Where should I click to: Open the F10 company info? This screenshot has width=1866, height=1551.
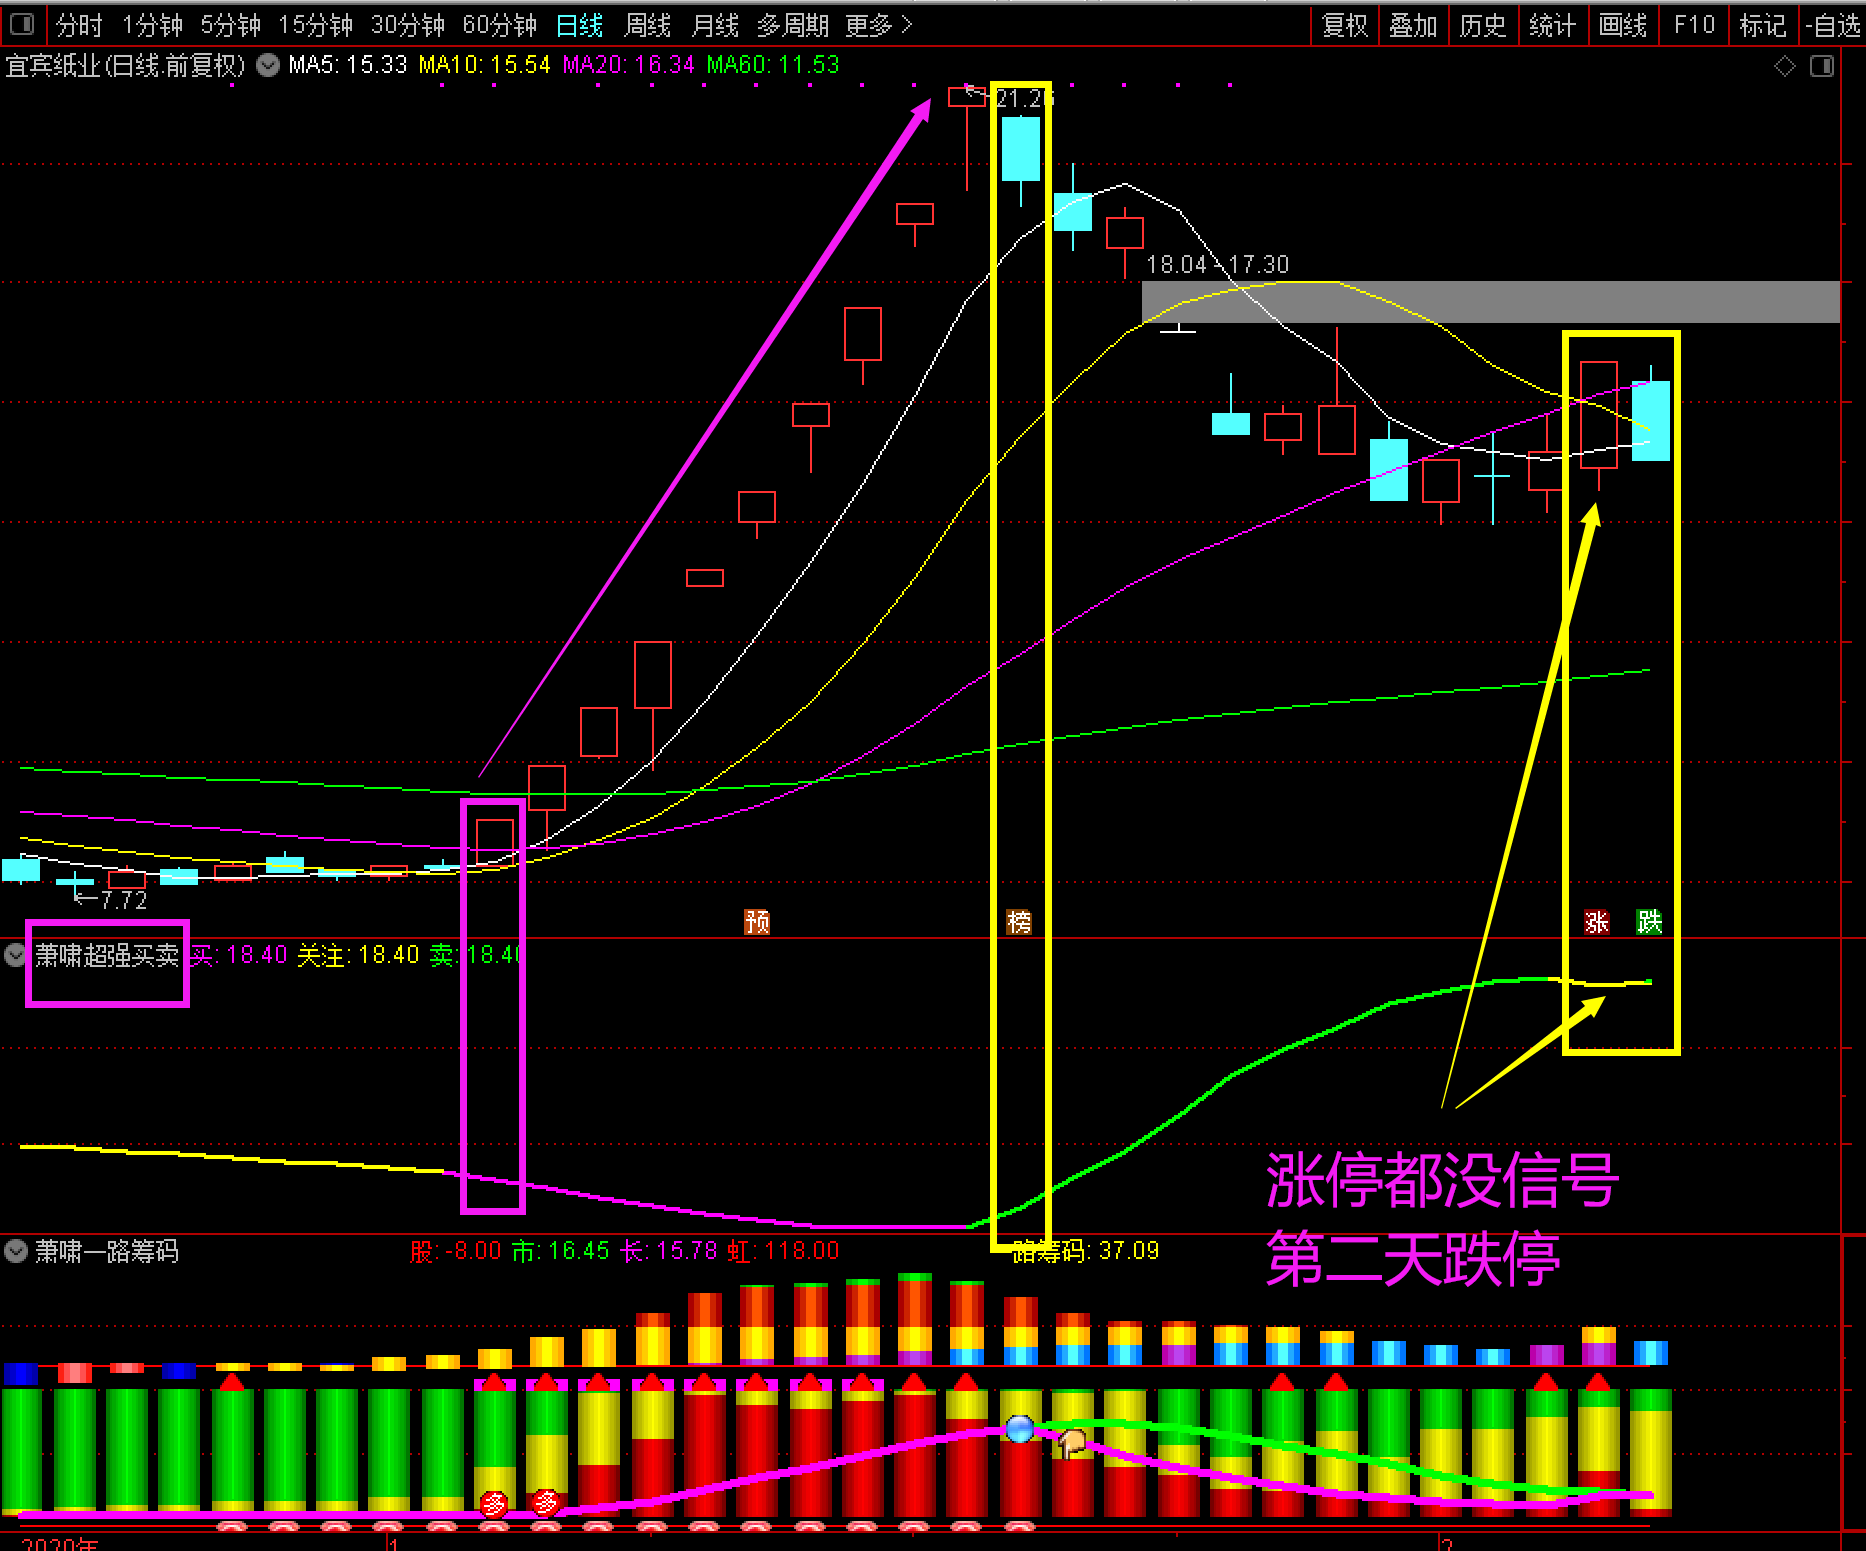(x=1694, y=25)
